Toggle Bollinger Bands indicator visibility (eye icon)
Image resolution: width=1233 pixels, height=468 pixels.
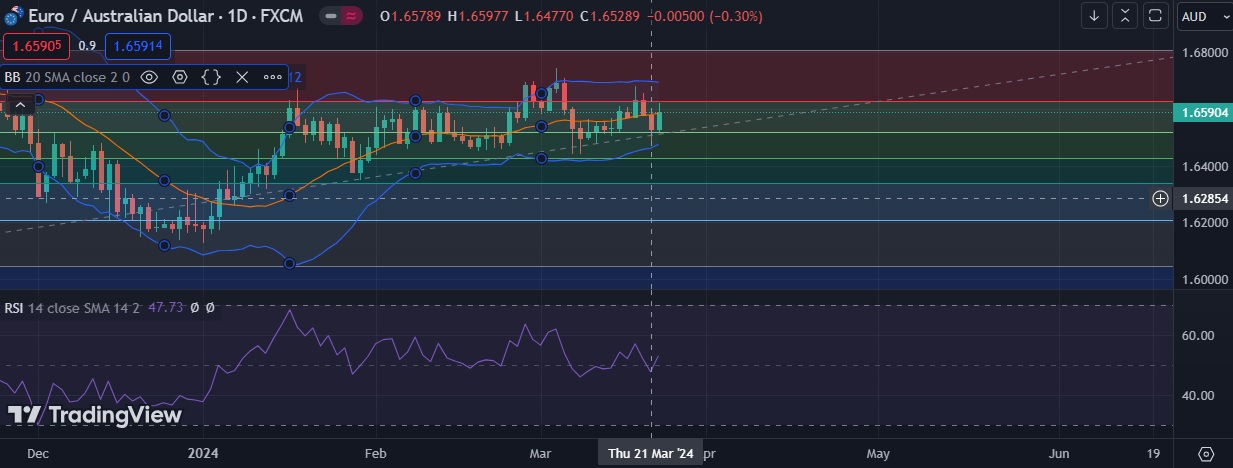[149, 76]
